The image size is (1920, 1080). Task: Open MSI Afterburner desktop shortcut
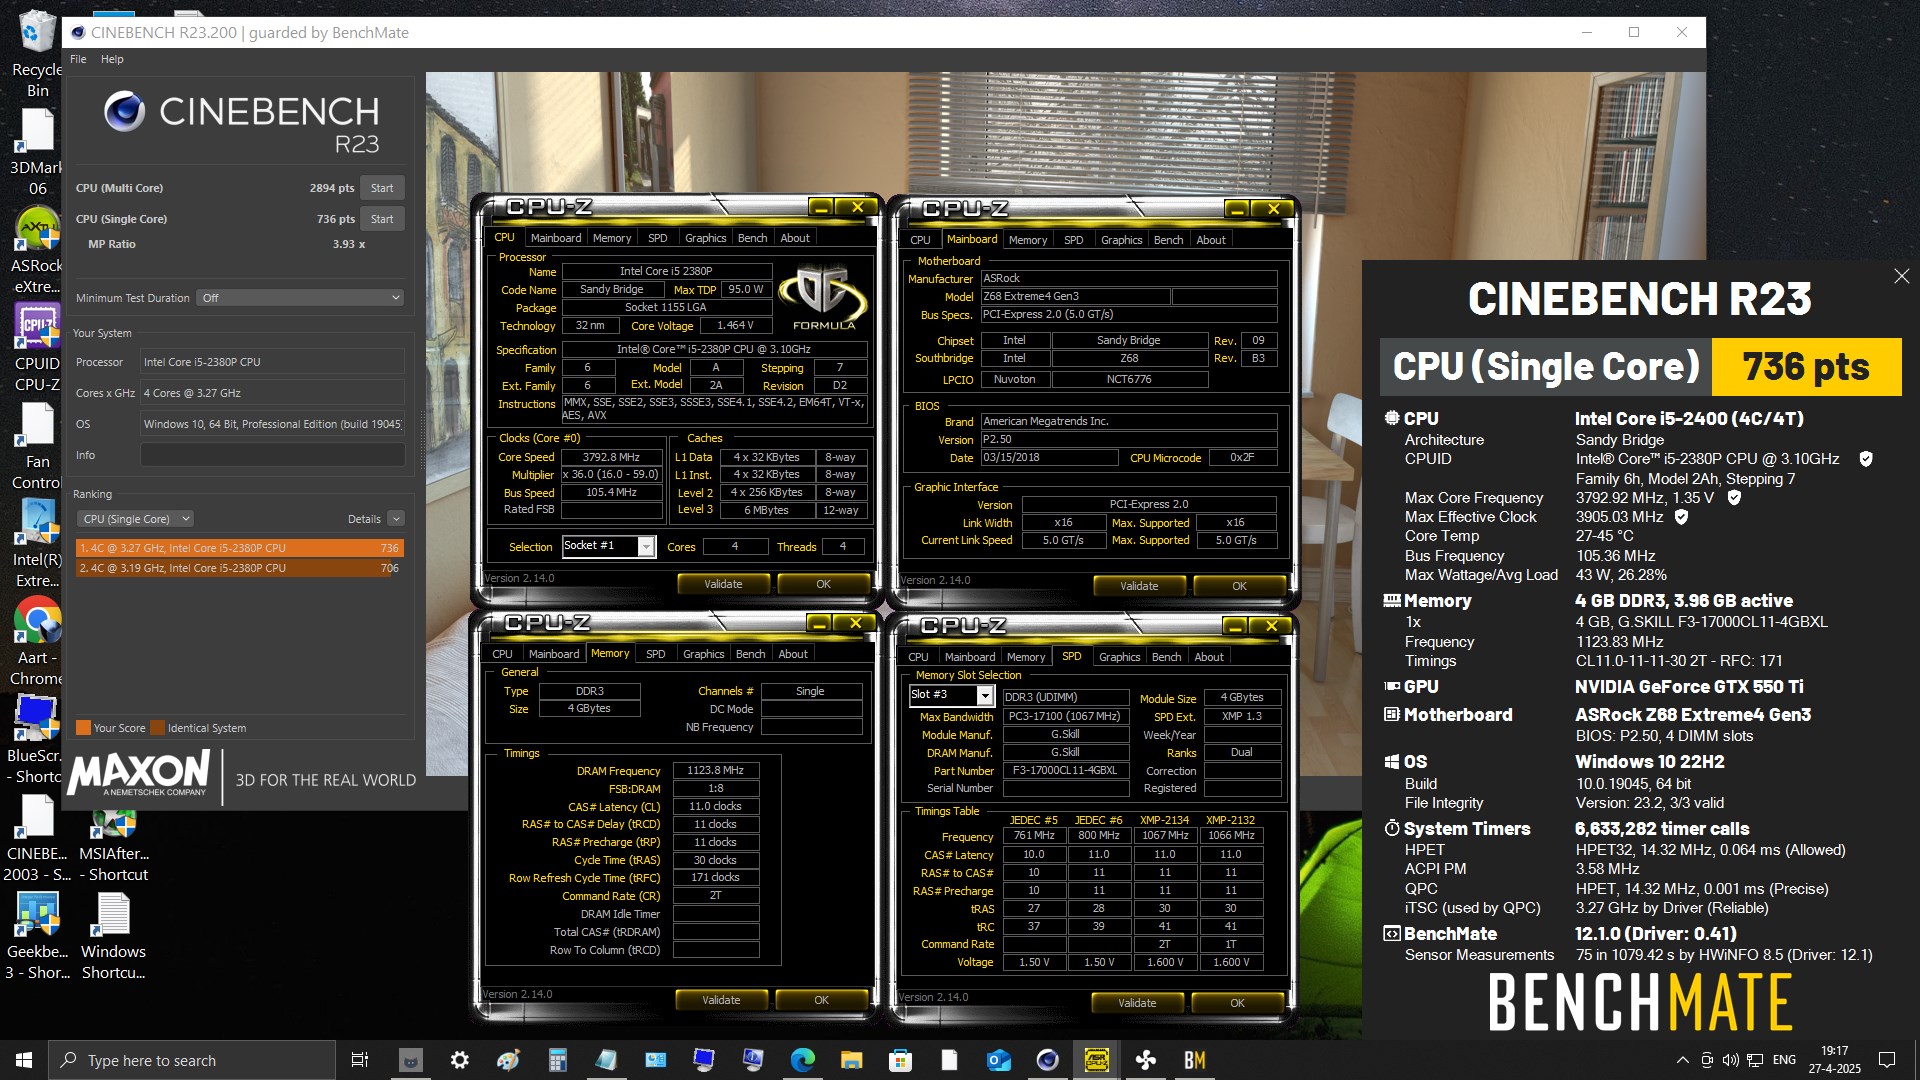coord(113,845)
